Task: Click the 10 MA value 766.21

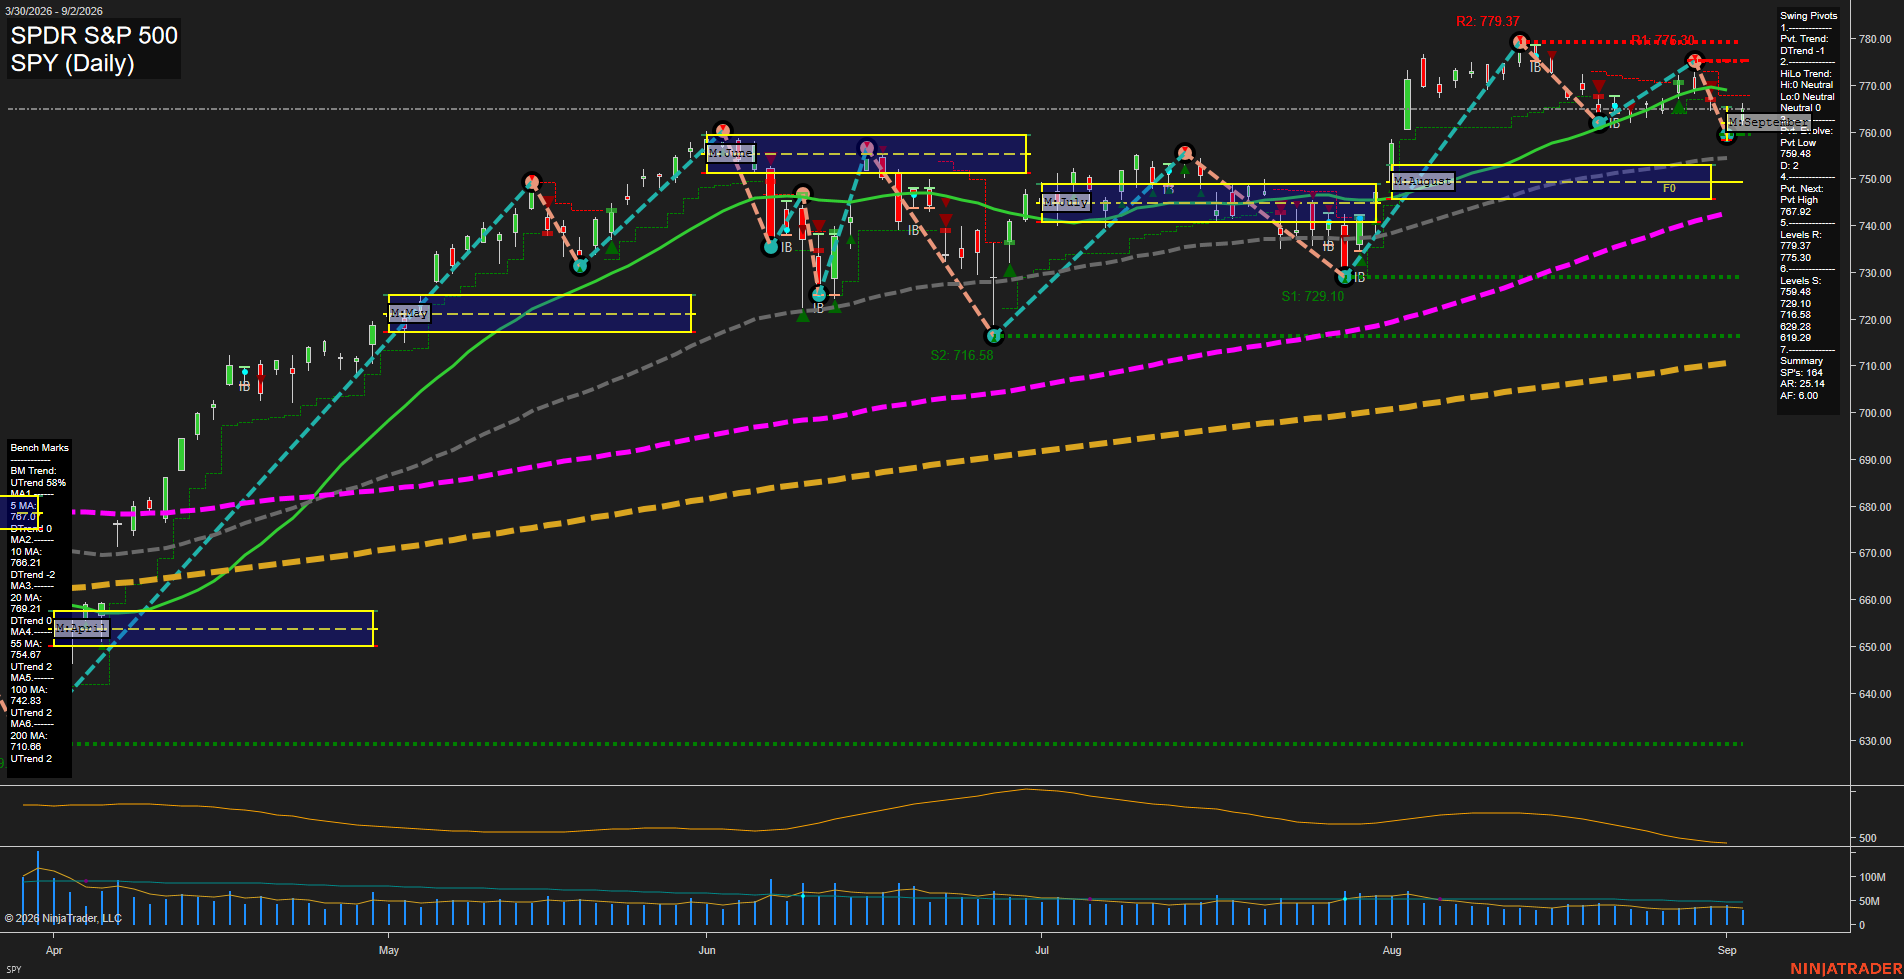Action: [26, 563]
